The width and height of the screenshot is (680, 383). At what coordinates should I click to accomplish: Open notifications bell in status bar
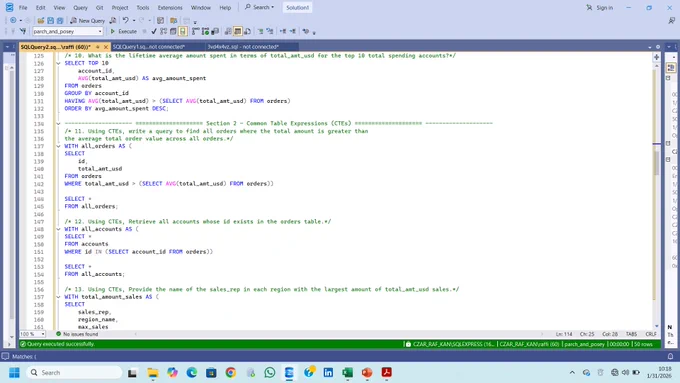coord(670,356)
